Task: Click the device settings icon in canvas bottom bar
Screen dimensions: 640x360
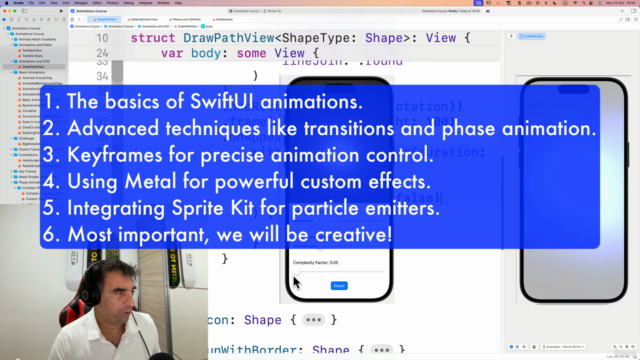Action: (x=534, y=347)
